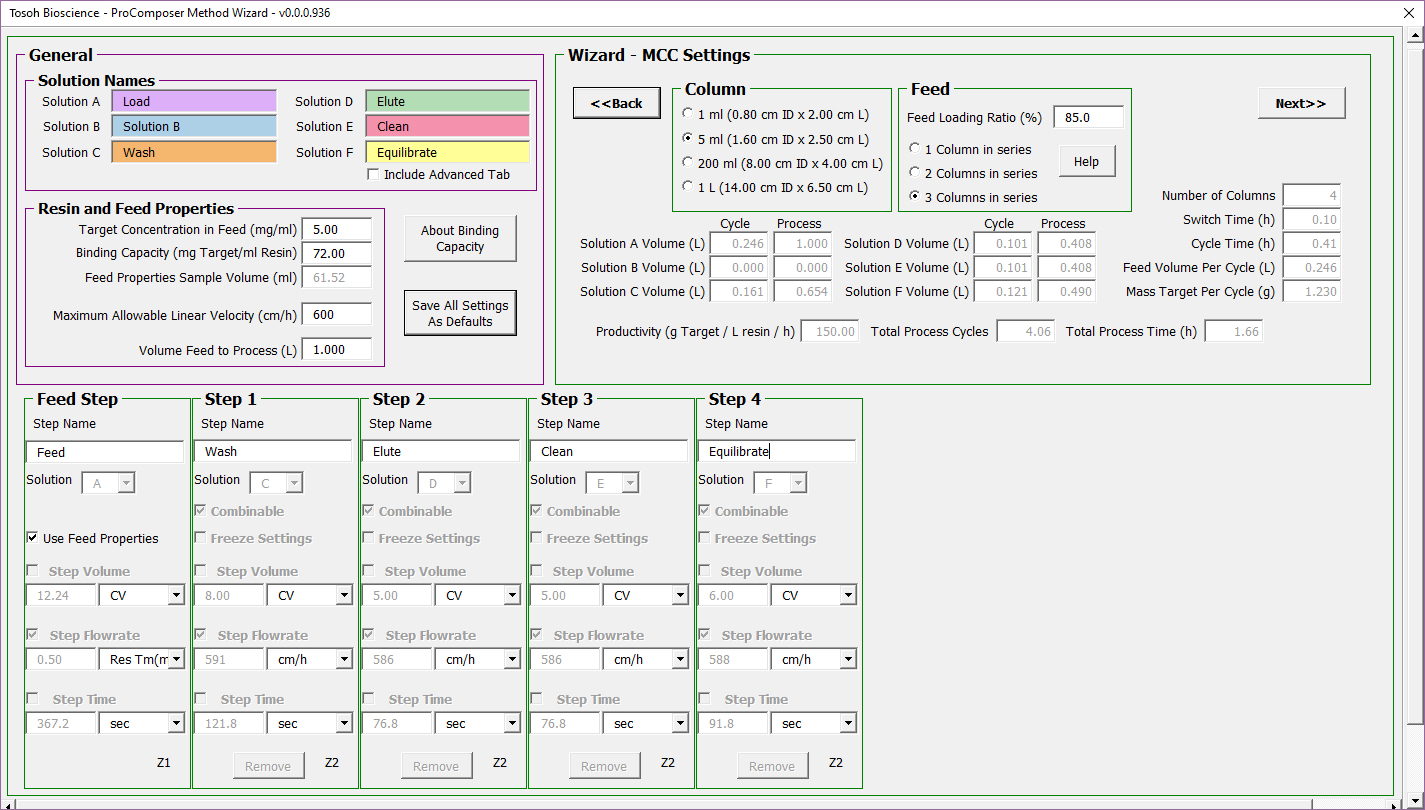Viewport: 1425px width, 810px height.
Task: Click About Binding Capacity button
Action: coord(460,238)
